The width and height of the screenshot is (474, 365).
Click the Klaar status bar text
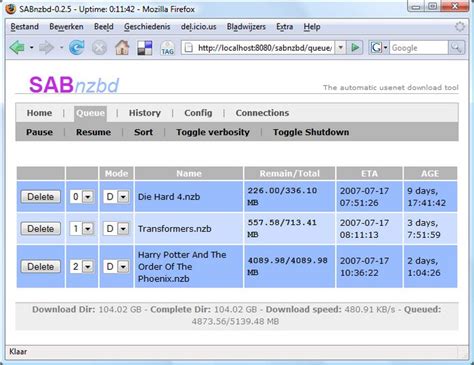pos(18,351)
